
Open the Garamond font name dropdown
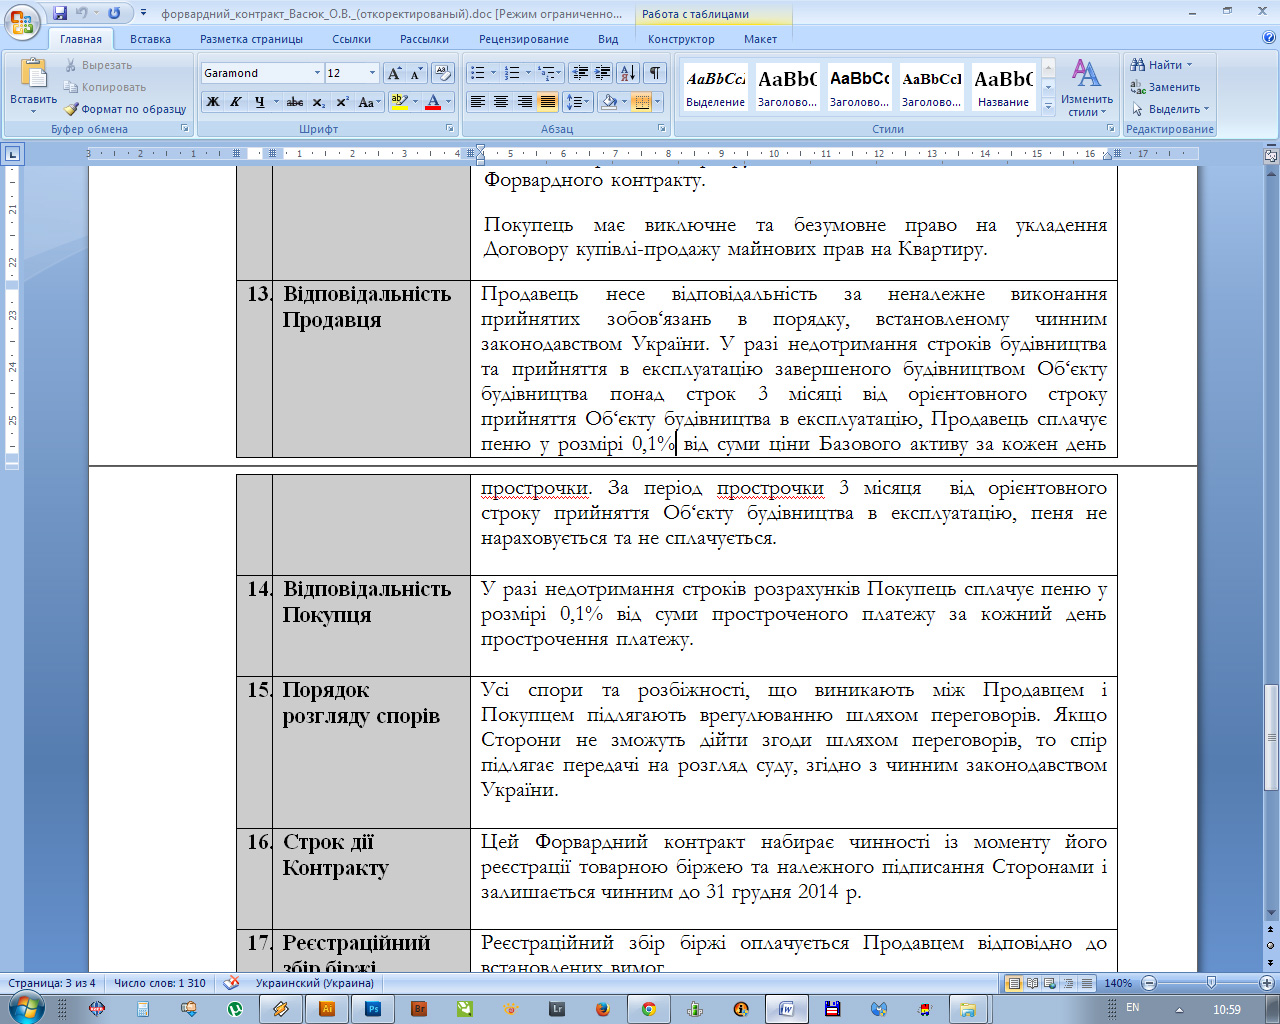pos(317,73)
